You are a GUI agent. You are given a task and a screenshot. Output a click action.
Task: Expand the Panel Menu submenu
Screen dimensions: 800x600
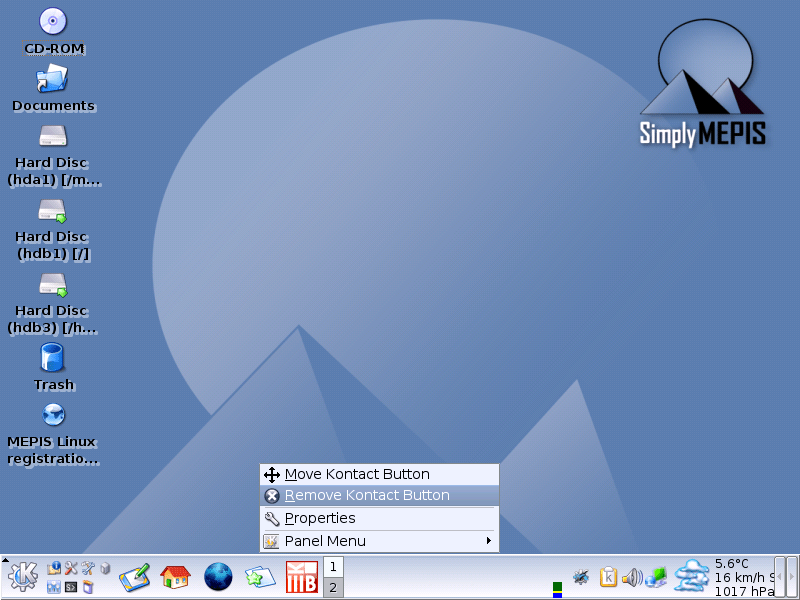[378, 540]
